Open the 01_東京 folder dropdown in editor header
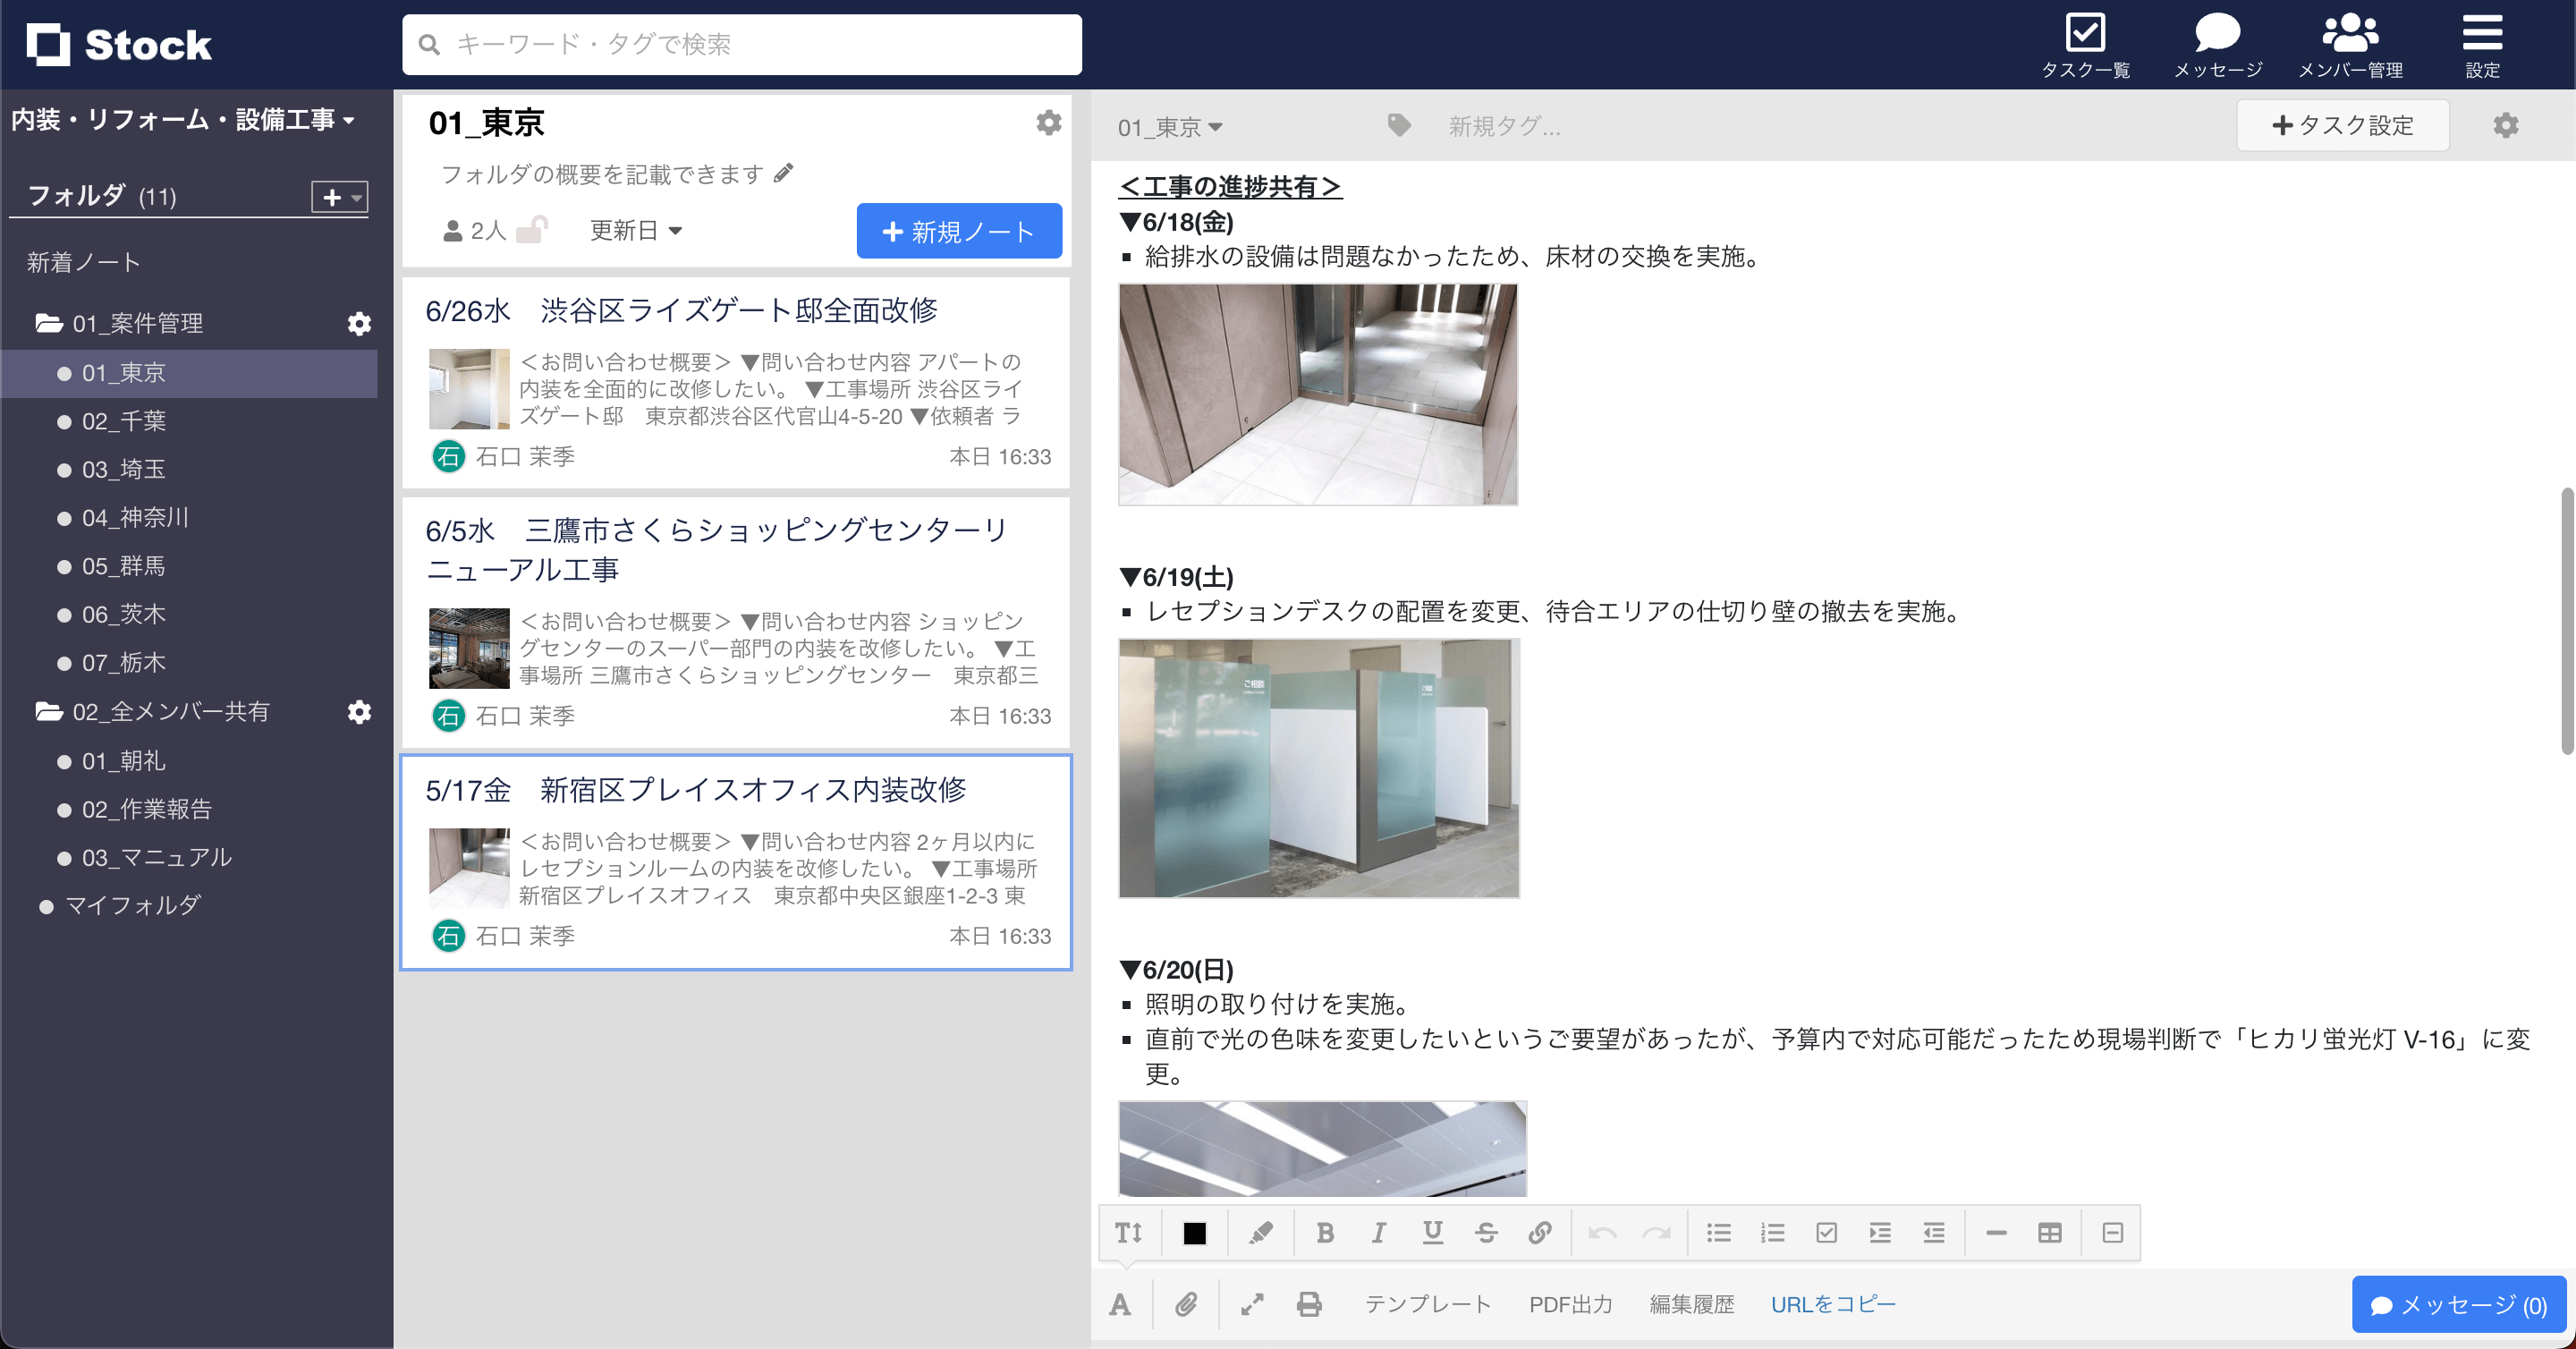2576x1349 pixels. point(1170,127)
